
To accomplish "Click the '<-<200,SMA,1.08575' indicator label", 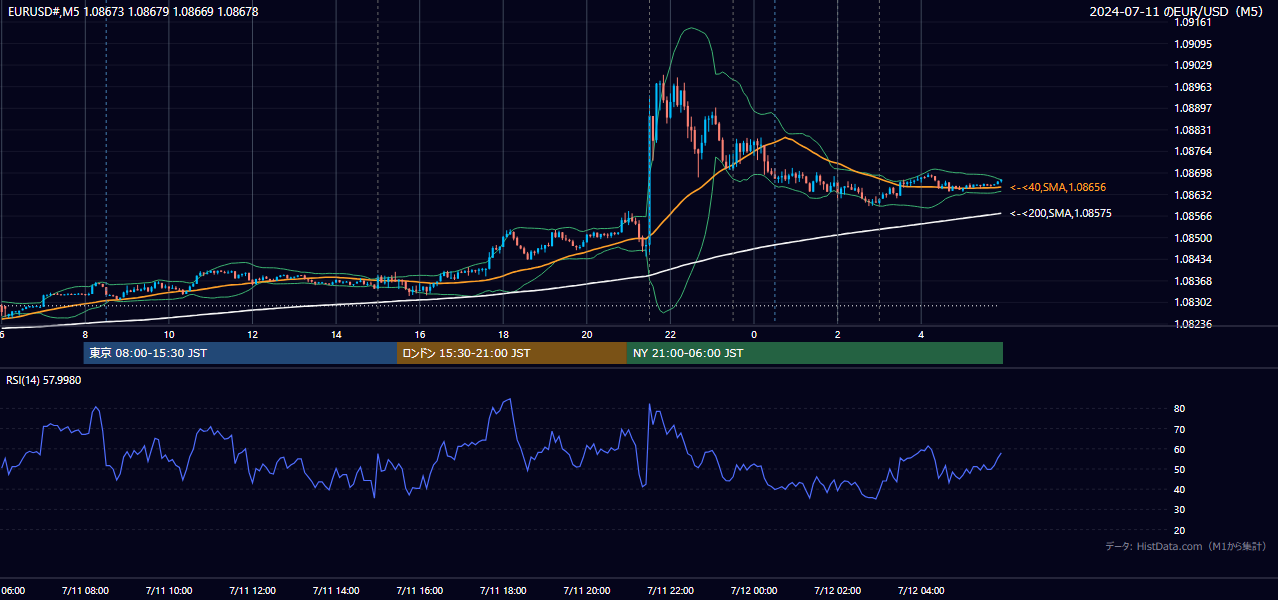I will pyautogui.click(x=1061, y=213).
